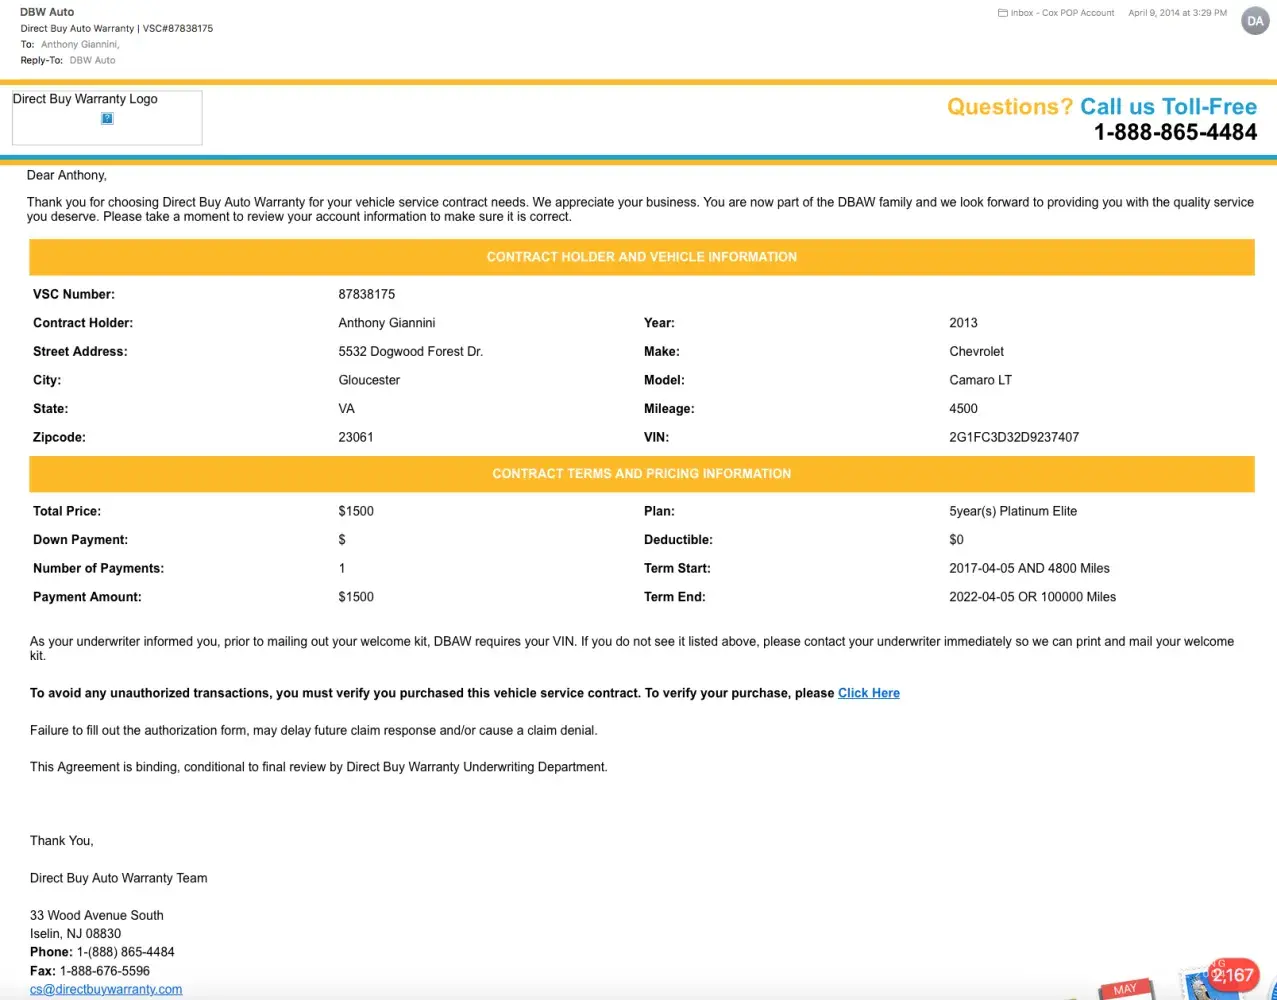Click the broken image placeholder question mark
The height and width of the screenshot is (1000, 1277).
(107, 118)
